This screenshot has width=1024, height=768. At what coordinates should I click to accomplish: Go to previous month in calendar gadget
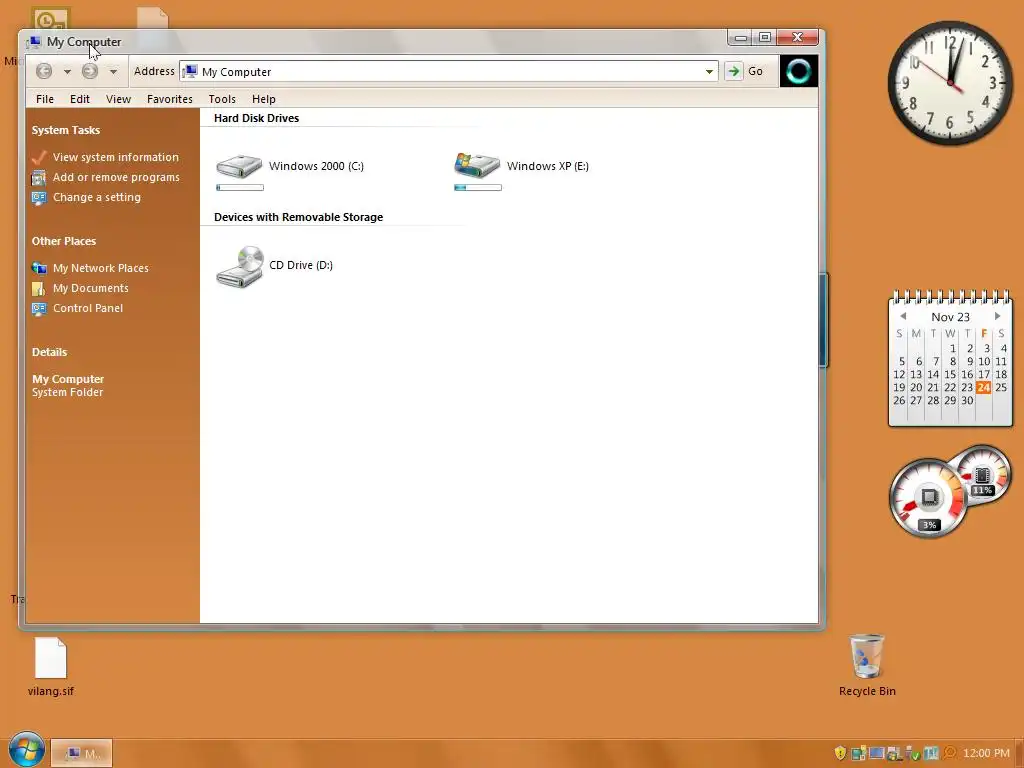[x=903, y=316]
